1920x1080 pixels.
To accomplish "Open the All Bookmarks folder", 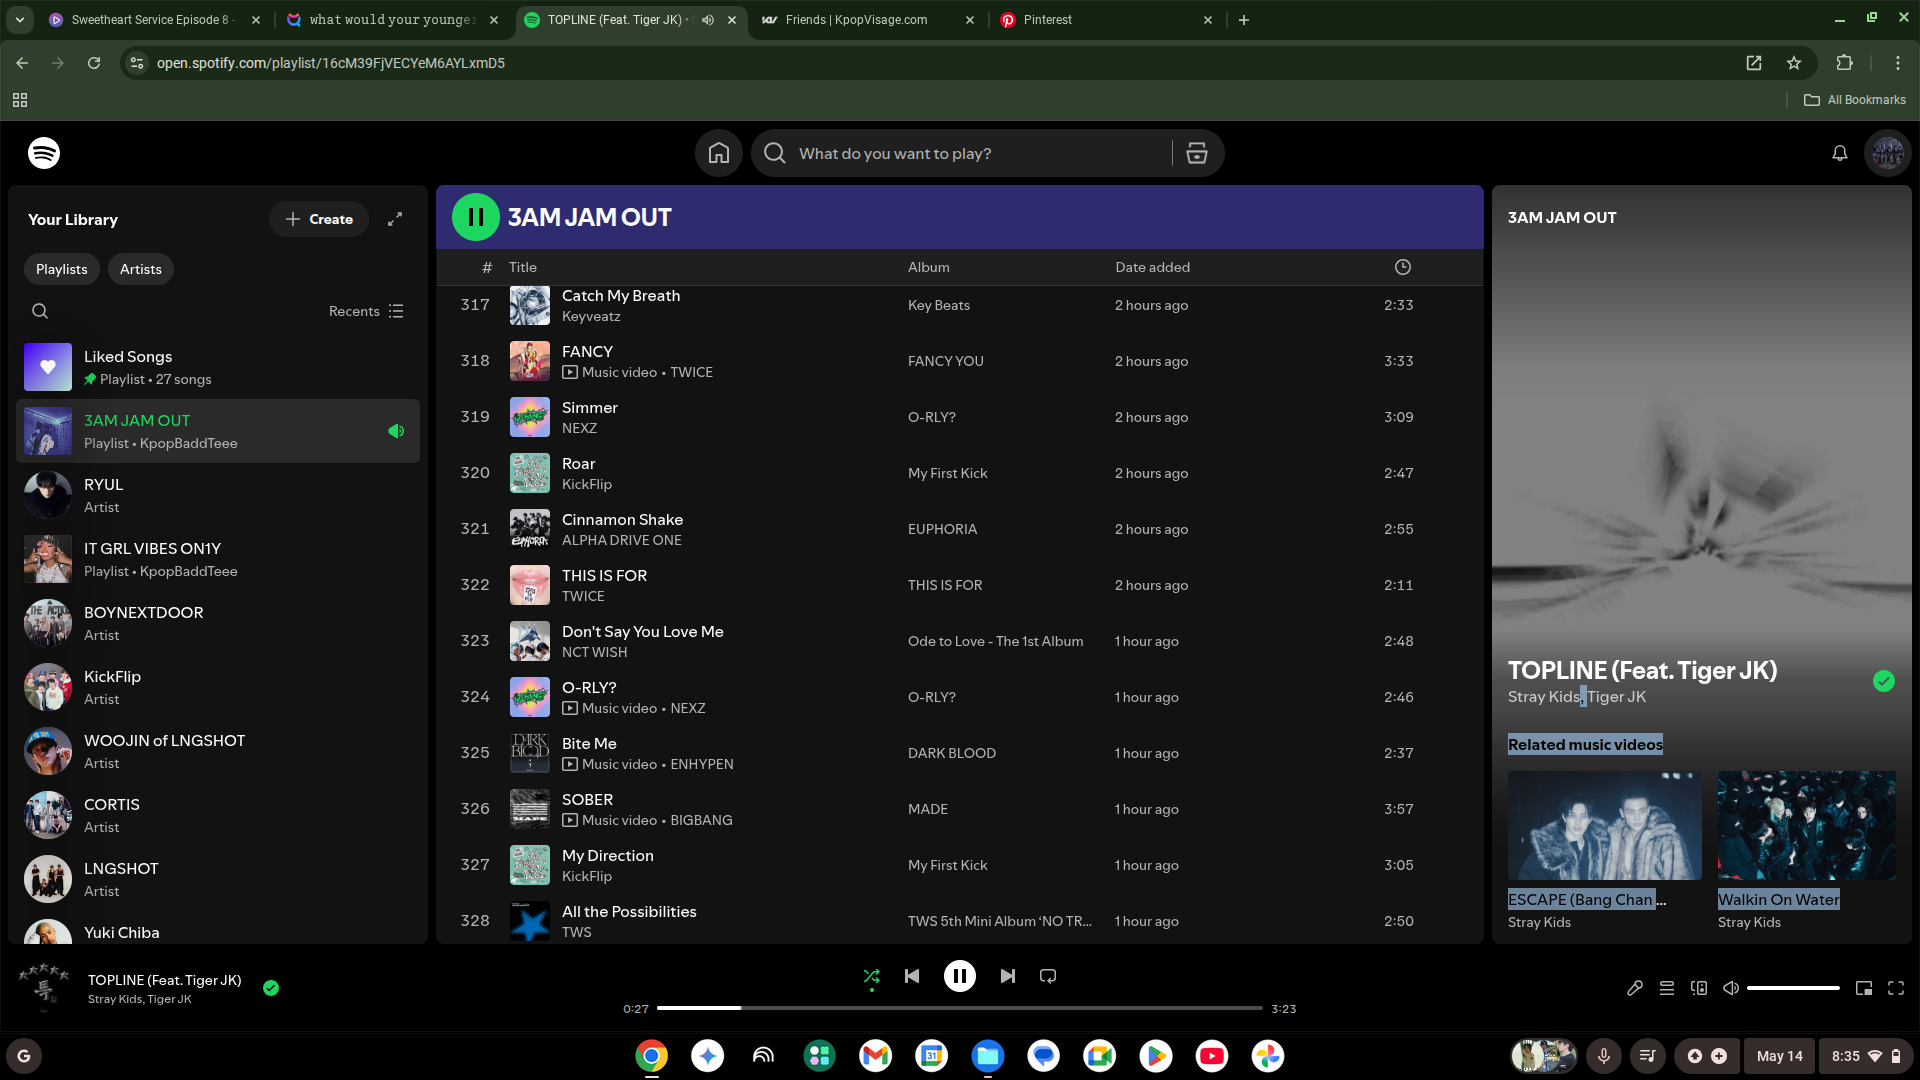I will 1855,100.
